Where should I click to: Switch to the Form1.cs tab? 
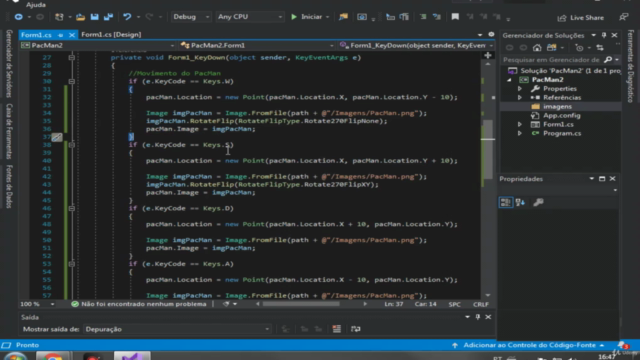pyautogui.click(x=36, y=35)
